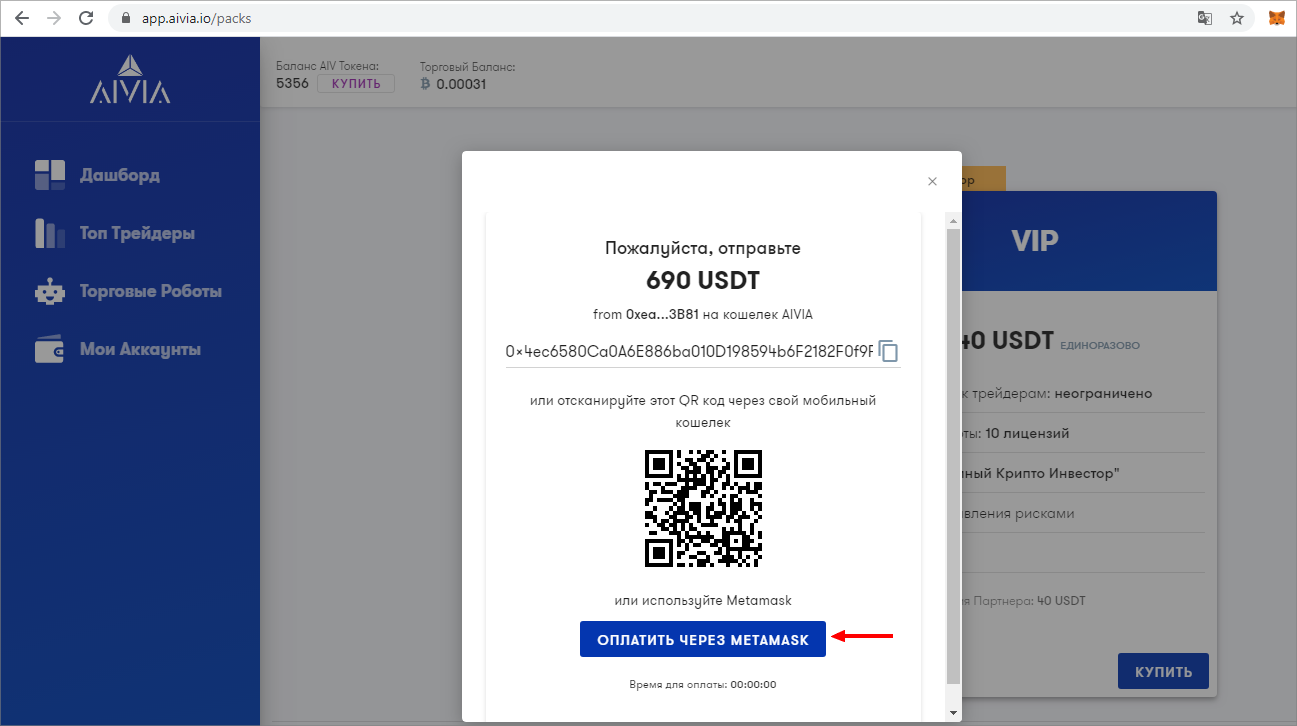Click the balance value 5356

pos(292,84)
